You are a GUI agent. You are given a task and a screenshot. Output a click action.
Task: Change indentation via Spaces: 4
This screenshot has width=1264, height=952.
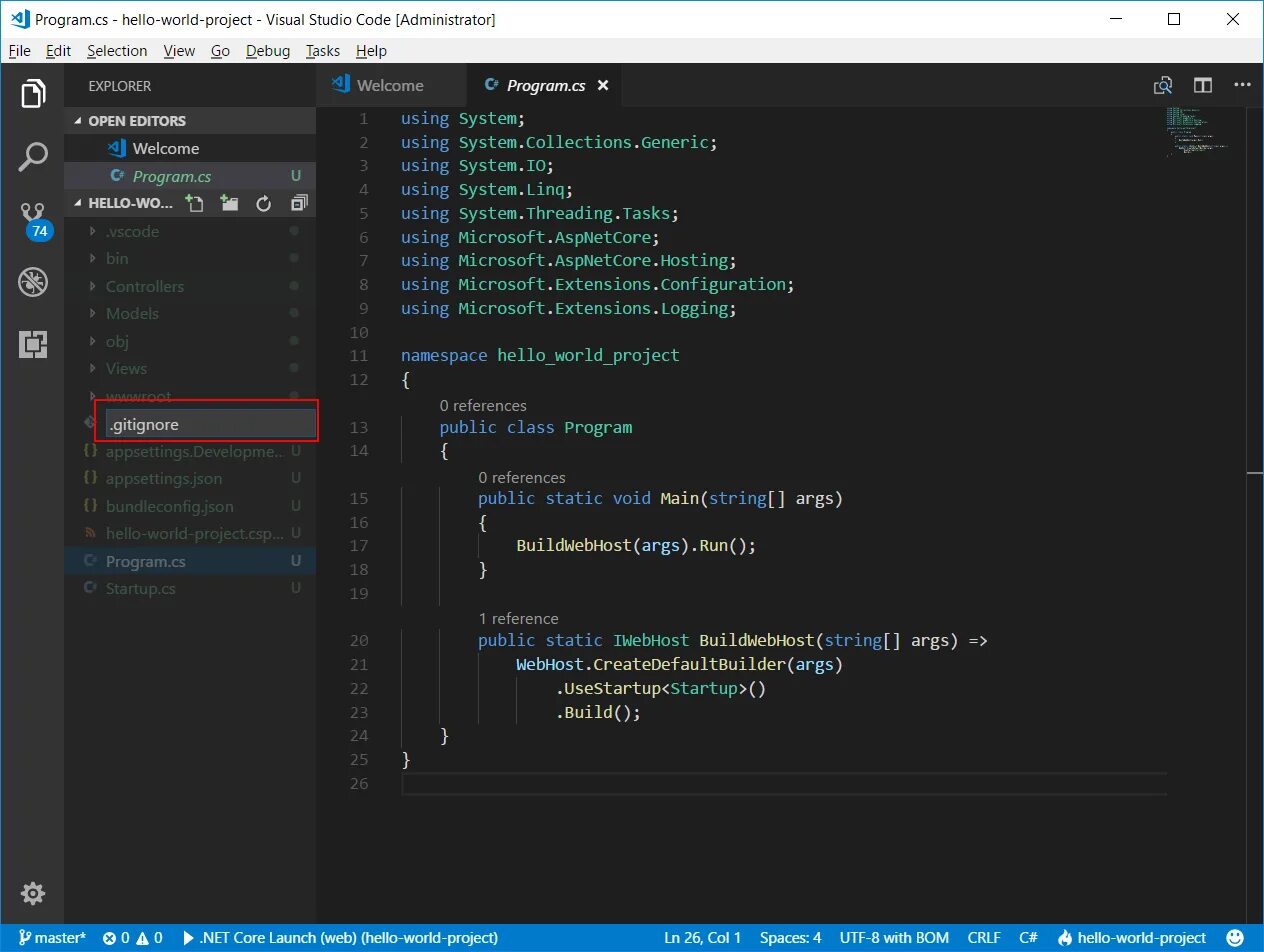click(x=791, y=938)
